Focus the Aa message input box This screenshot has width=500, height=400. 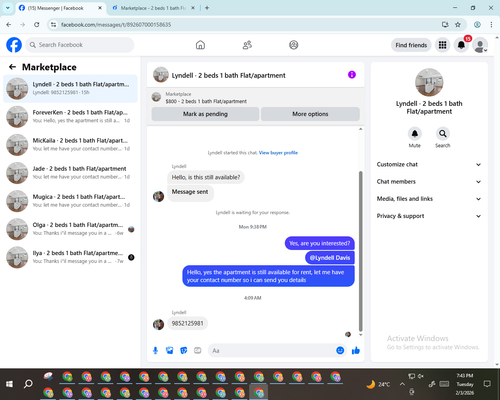[x=272, y=350]
